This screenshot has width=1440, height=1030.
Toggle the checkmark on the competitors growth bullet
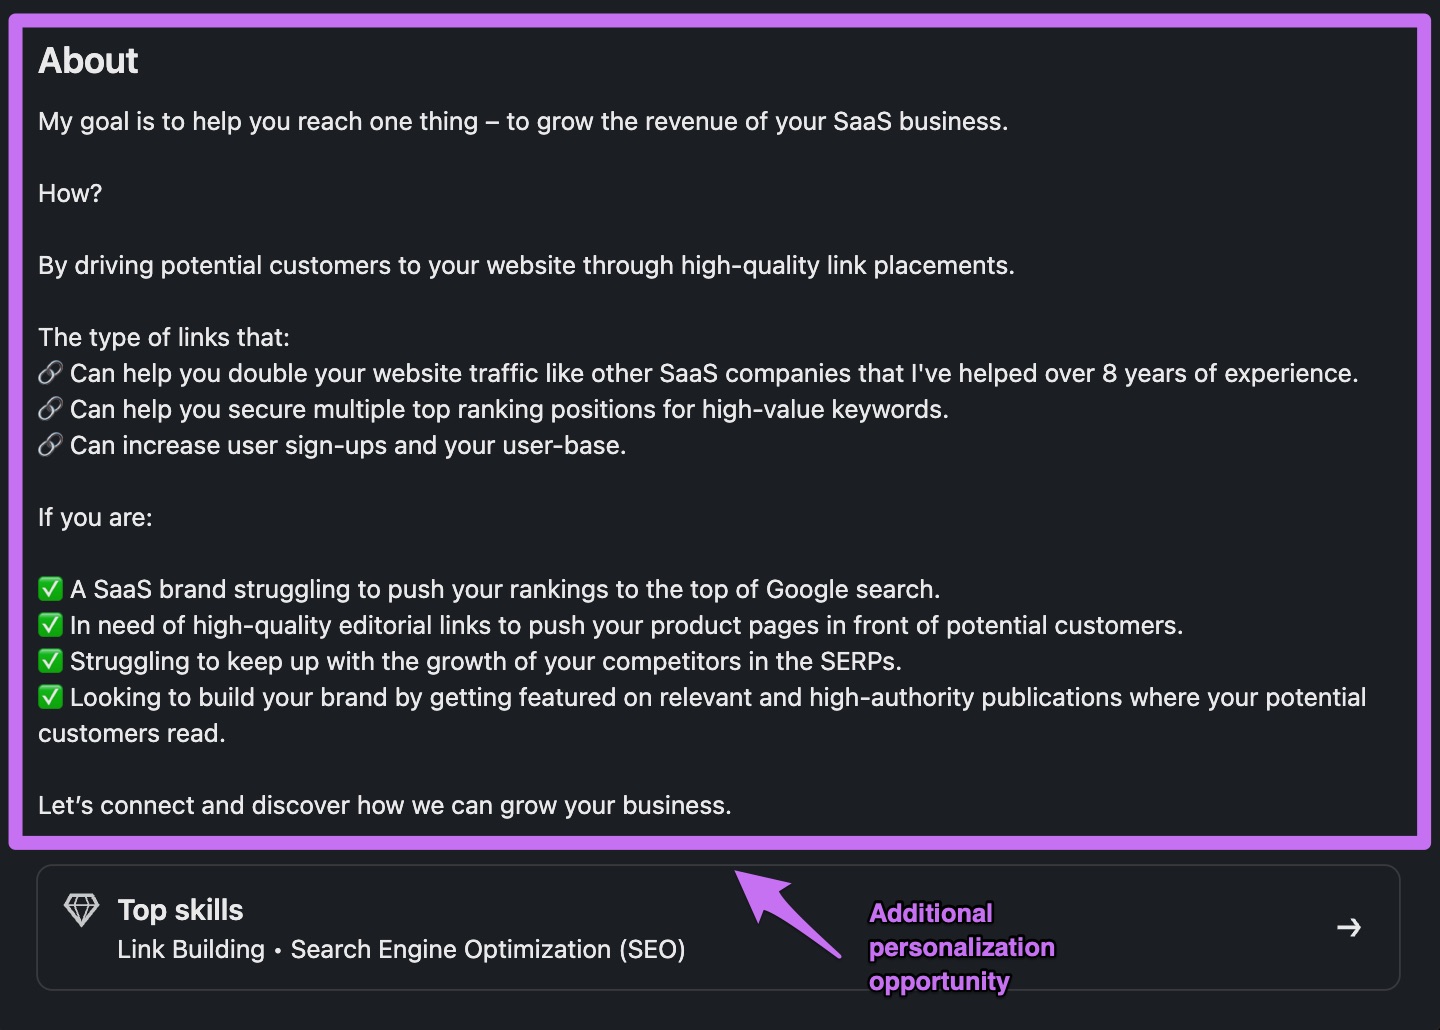coord(50,661)
